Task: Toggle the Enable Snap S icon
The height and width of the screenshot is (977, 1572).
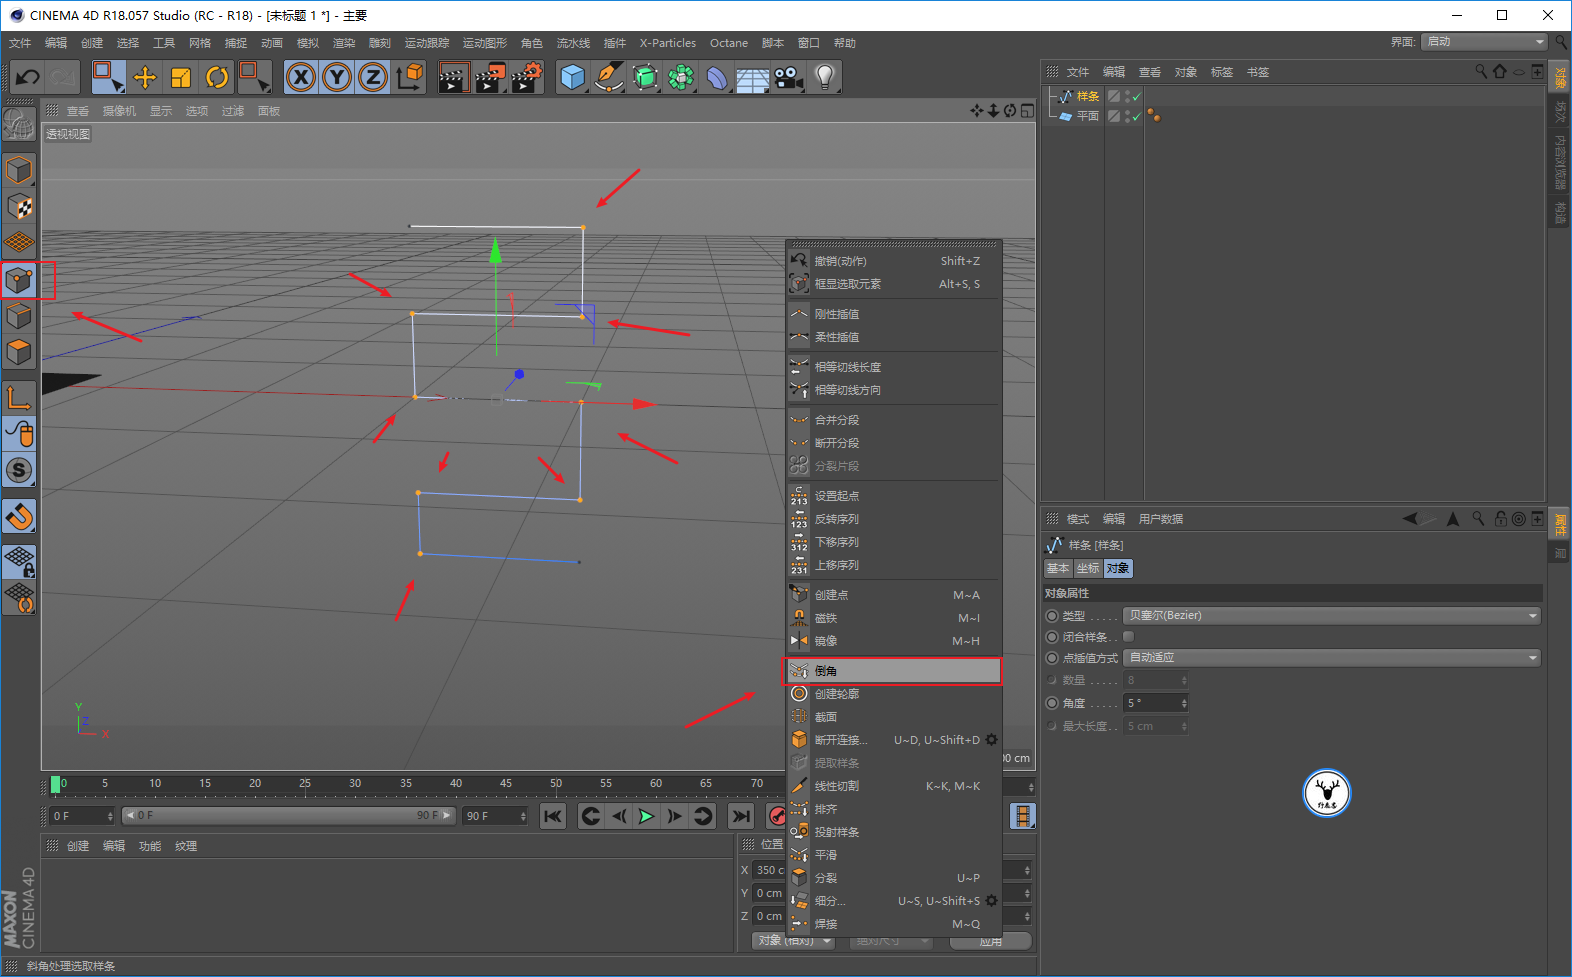Action: tap(19, 470)
